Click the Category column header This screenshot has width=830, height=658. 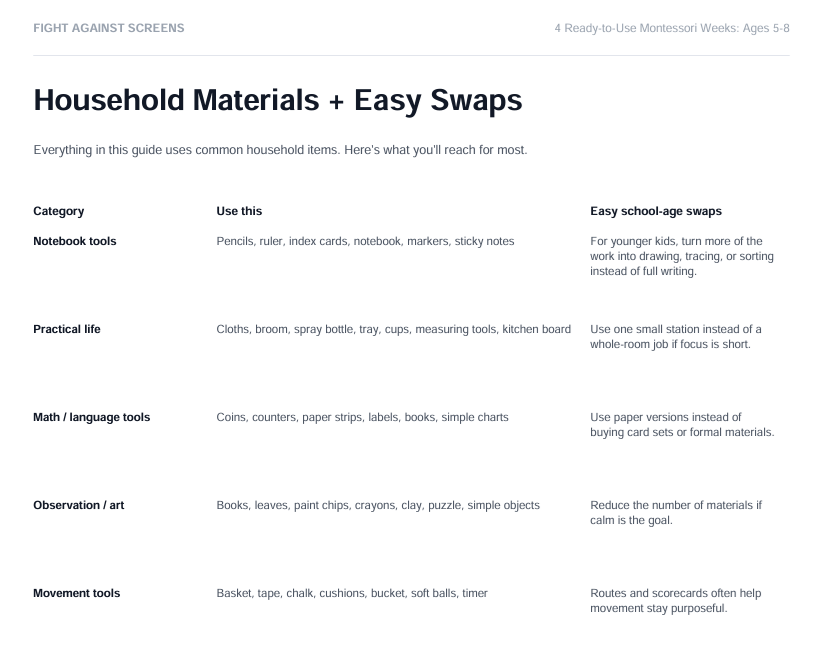click(x=59, y=211)
